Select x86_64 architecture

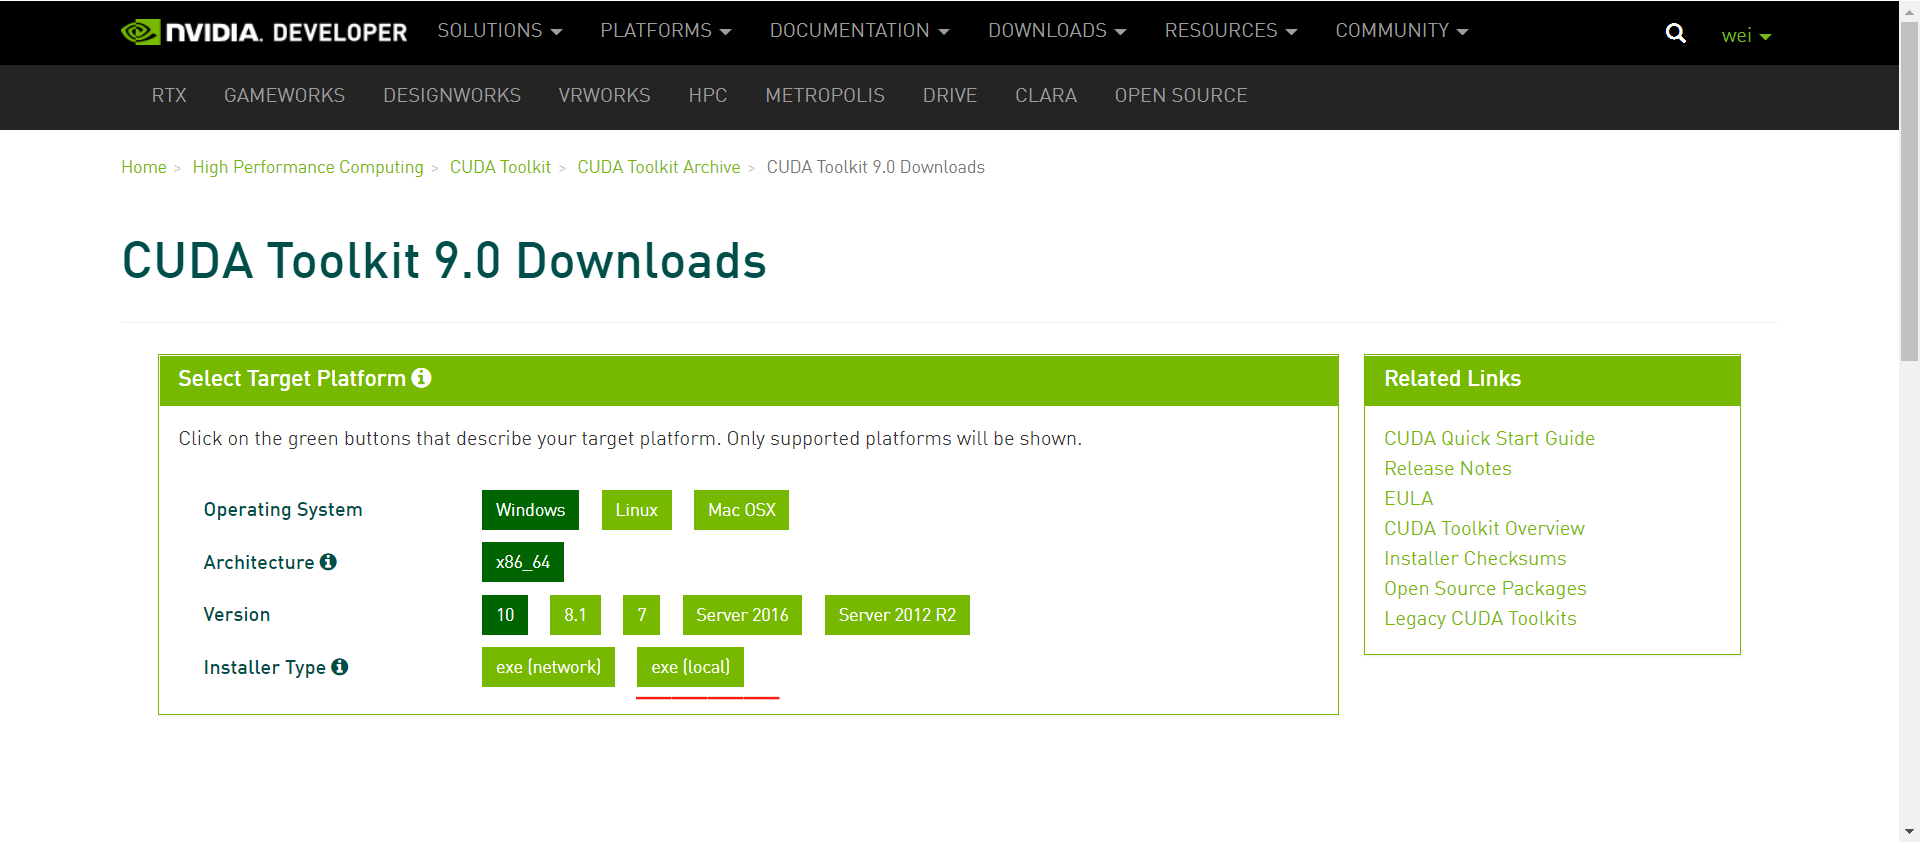pyautogui.click(x=523, y=562)
